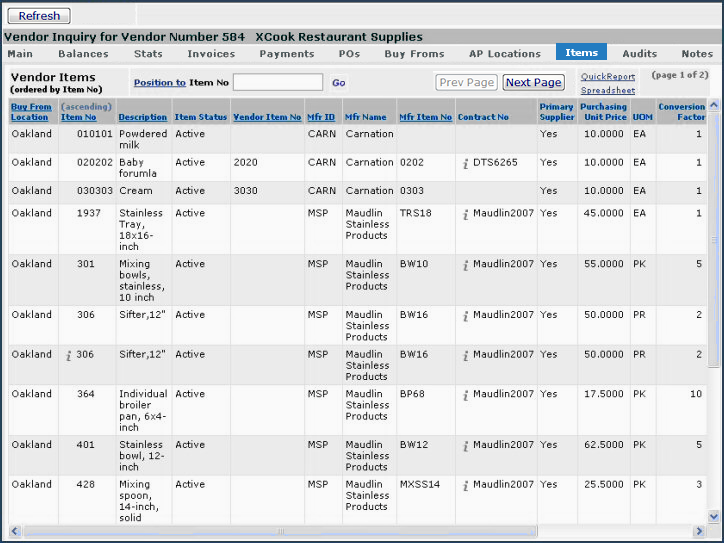
Task: Focus the Position to Item No field
Action: coord(277,83)
